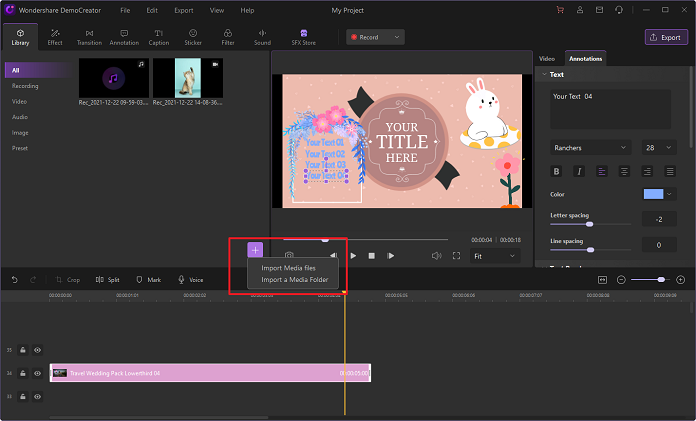
Task: Select the Recording library category
Action: 25,86
